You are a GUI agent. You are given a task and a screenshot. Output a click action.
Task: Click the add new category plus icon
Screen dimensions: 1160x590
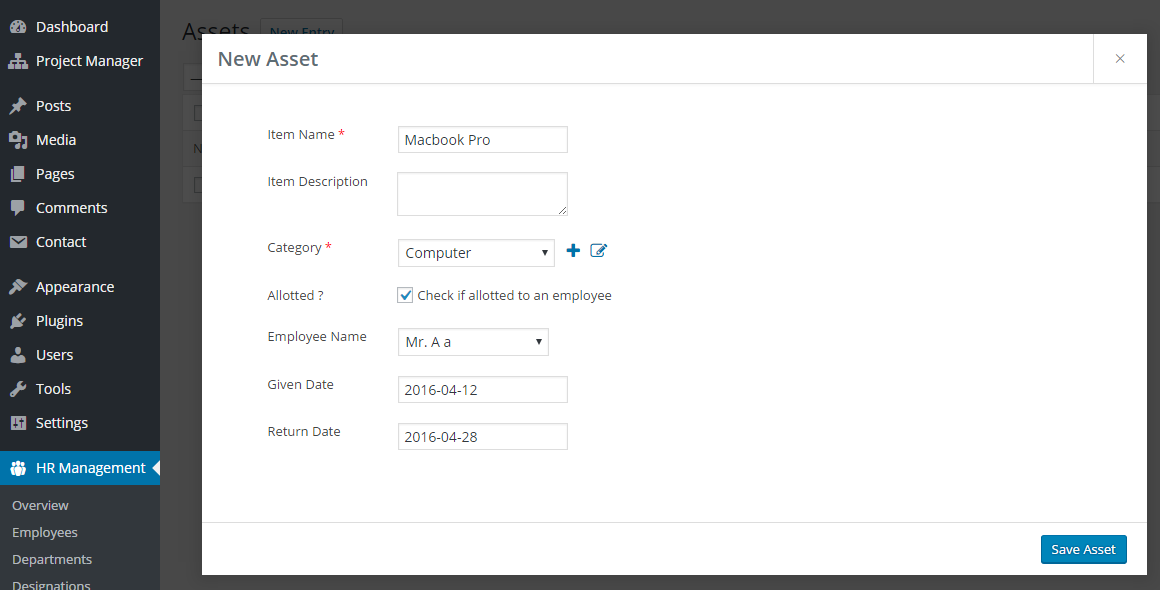point(572,250)
